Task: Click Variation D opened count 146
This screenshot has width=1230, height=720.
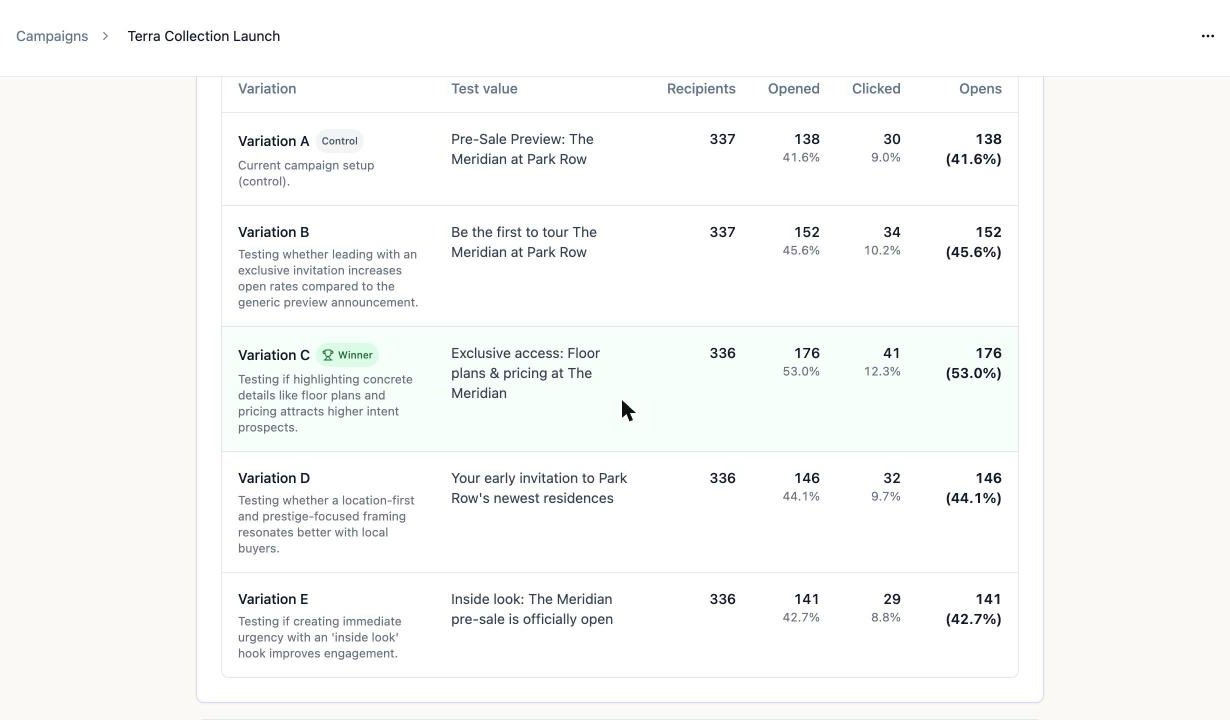Action: click(807, 478)
